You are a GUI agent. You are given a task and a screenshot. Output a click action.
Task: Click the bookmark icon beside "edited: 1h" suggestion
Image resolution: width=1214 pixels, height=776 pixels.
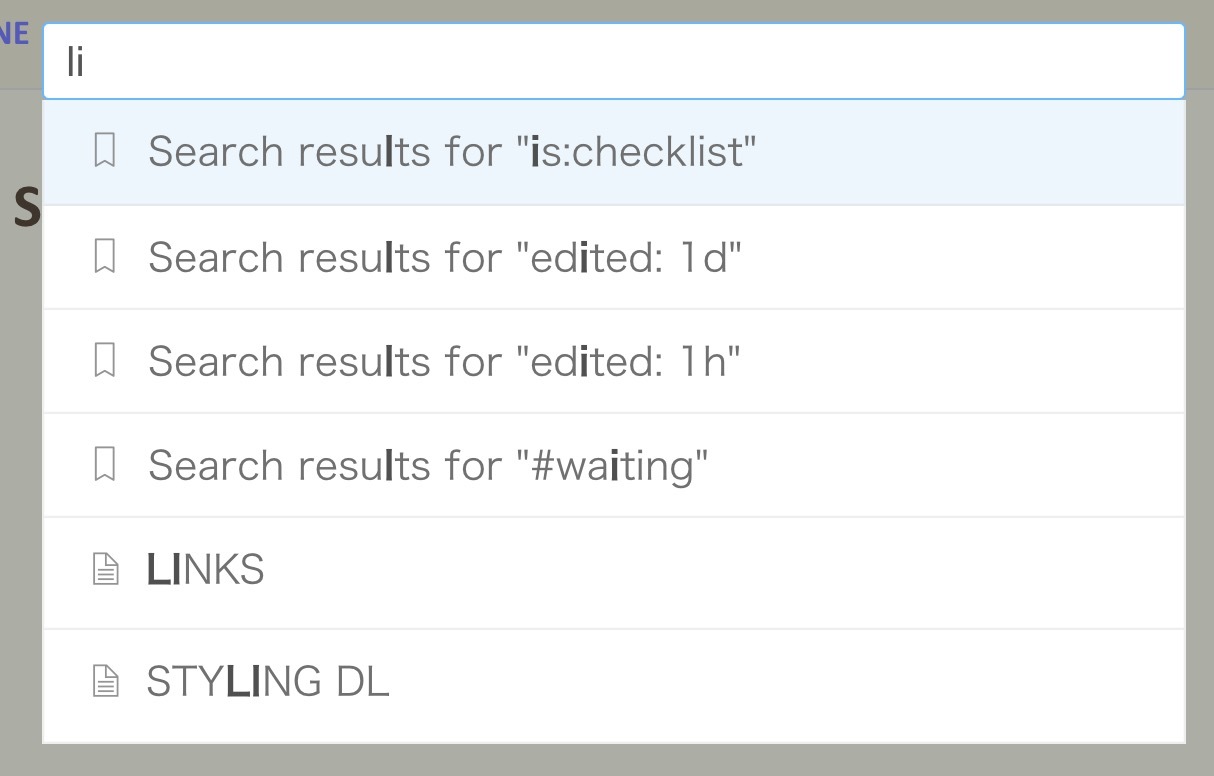105,361
